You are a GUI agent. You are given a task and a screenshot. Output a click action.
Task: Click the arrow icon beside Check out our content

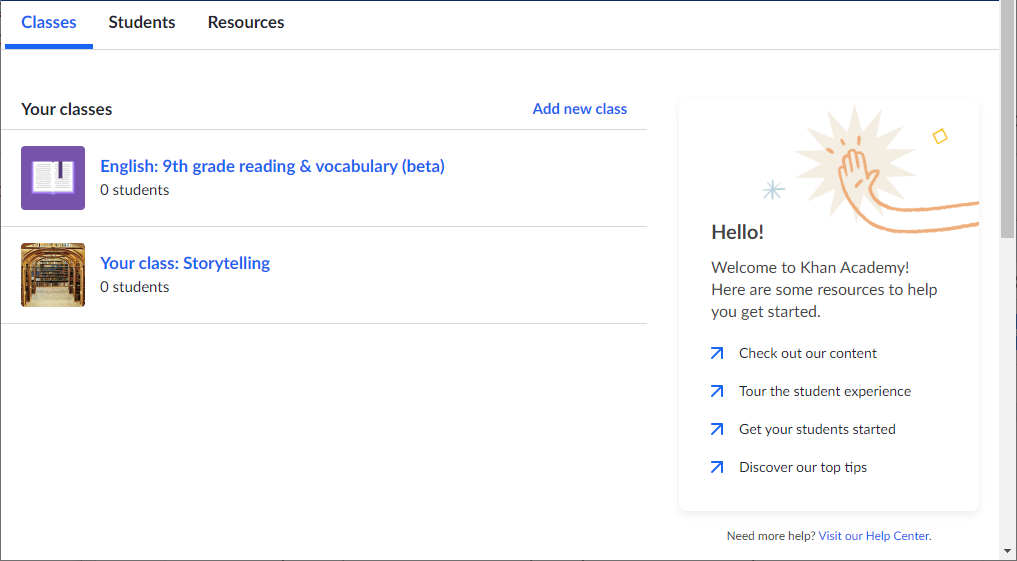pyautogui.click(x=717, y=353)
